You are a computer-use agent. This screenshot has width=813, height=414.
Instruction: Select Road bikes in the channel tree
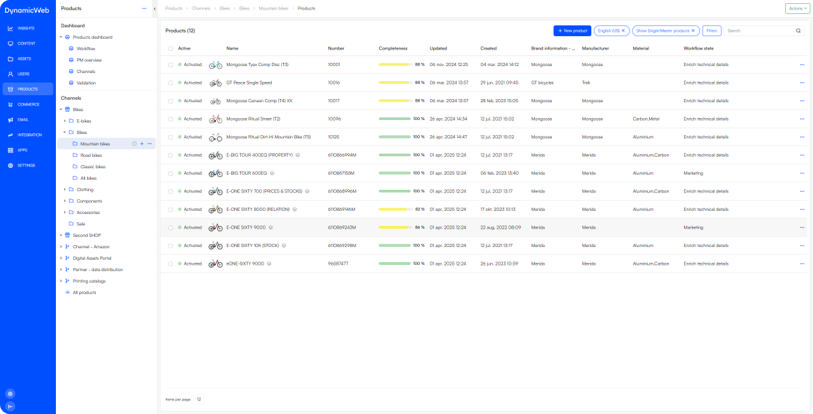(91, 155)
